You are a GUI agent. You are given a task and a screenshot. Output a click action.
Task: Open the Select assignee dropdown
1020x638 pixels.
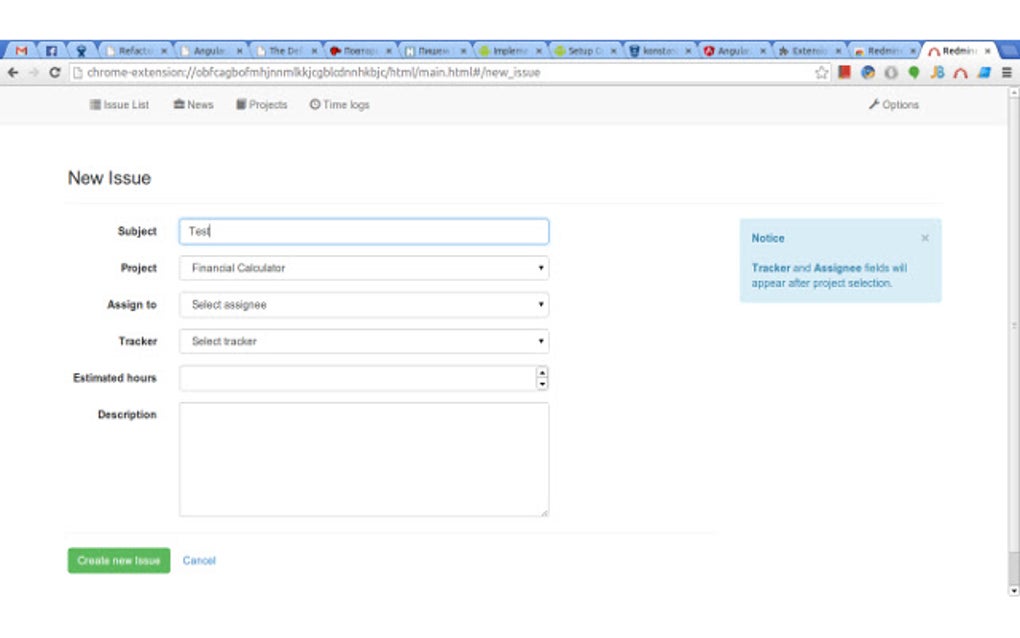coord(363,304)
